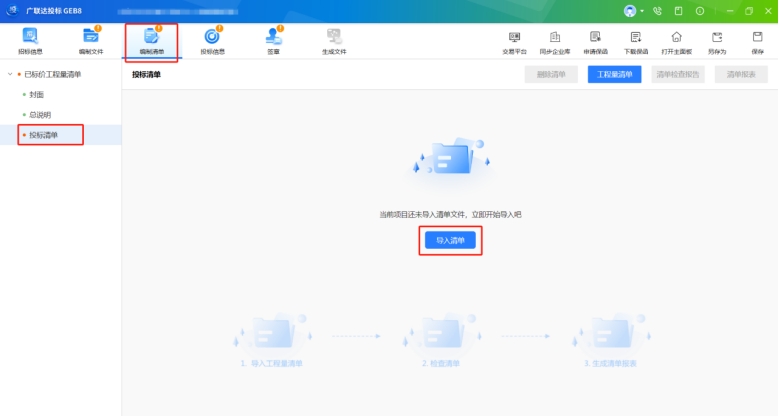Click the 另存为 save-as icon
Image resolution: width=779 pixels, height=417 pixels.
[717, 41]
